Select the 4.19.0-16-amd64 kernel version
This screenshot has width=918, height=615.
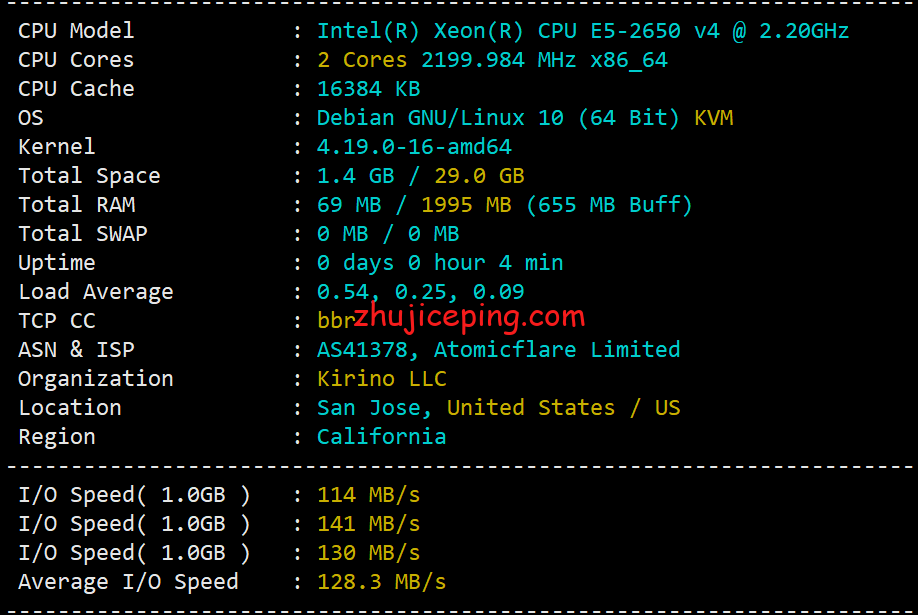point(415,146)
